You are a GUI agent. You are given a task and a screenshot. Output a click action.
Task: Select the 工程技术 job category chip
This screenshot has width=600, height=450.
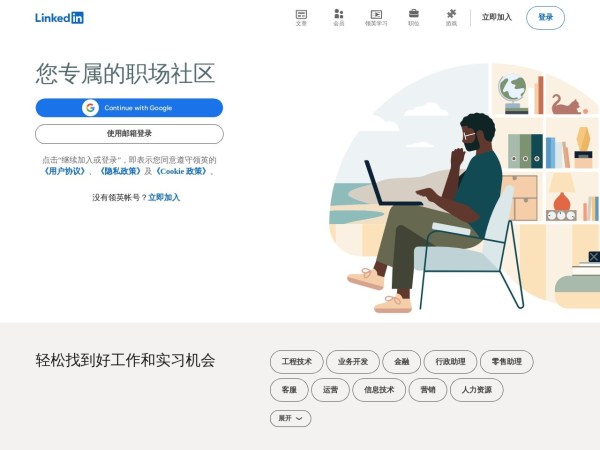(x=297, y=362)
